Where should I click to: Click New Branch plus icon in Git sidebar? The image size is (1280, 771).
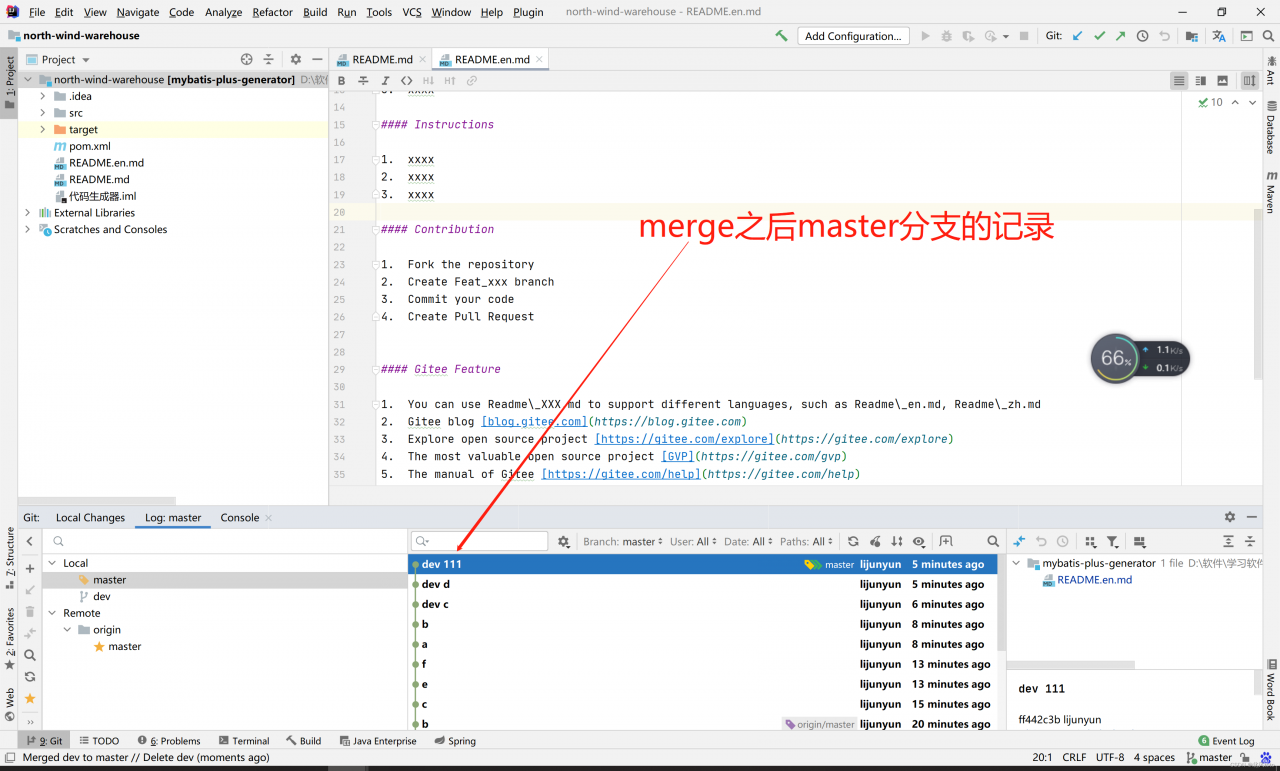30,568
